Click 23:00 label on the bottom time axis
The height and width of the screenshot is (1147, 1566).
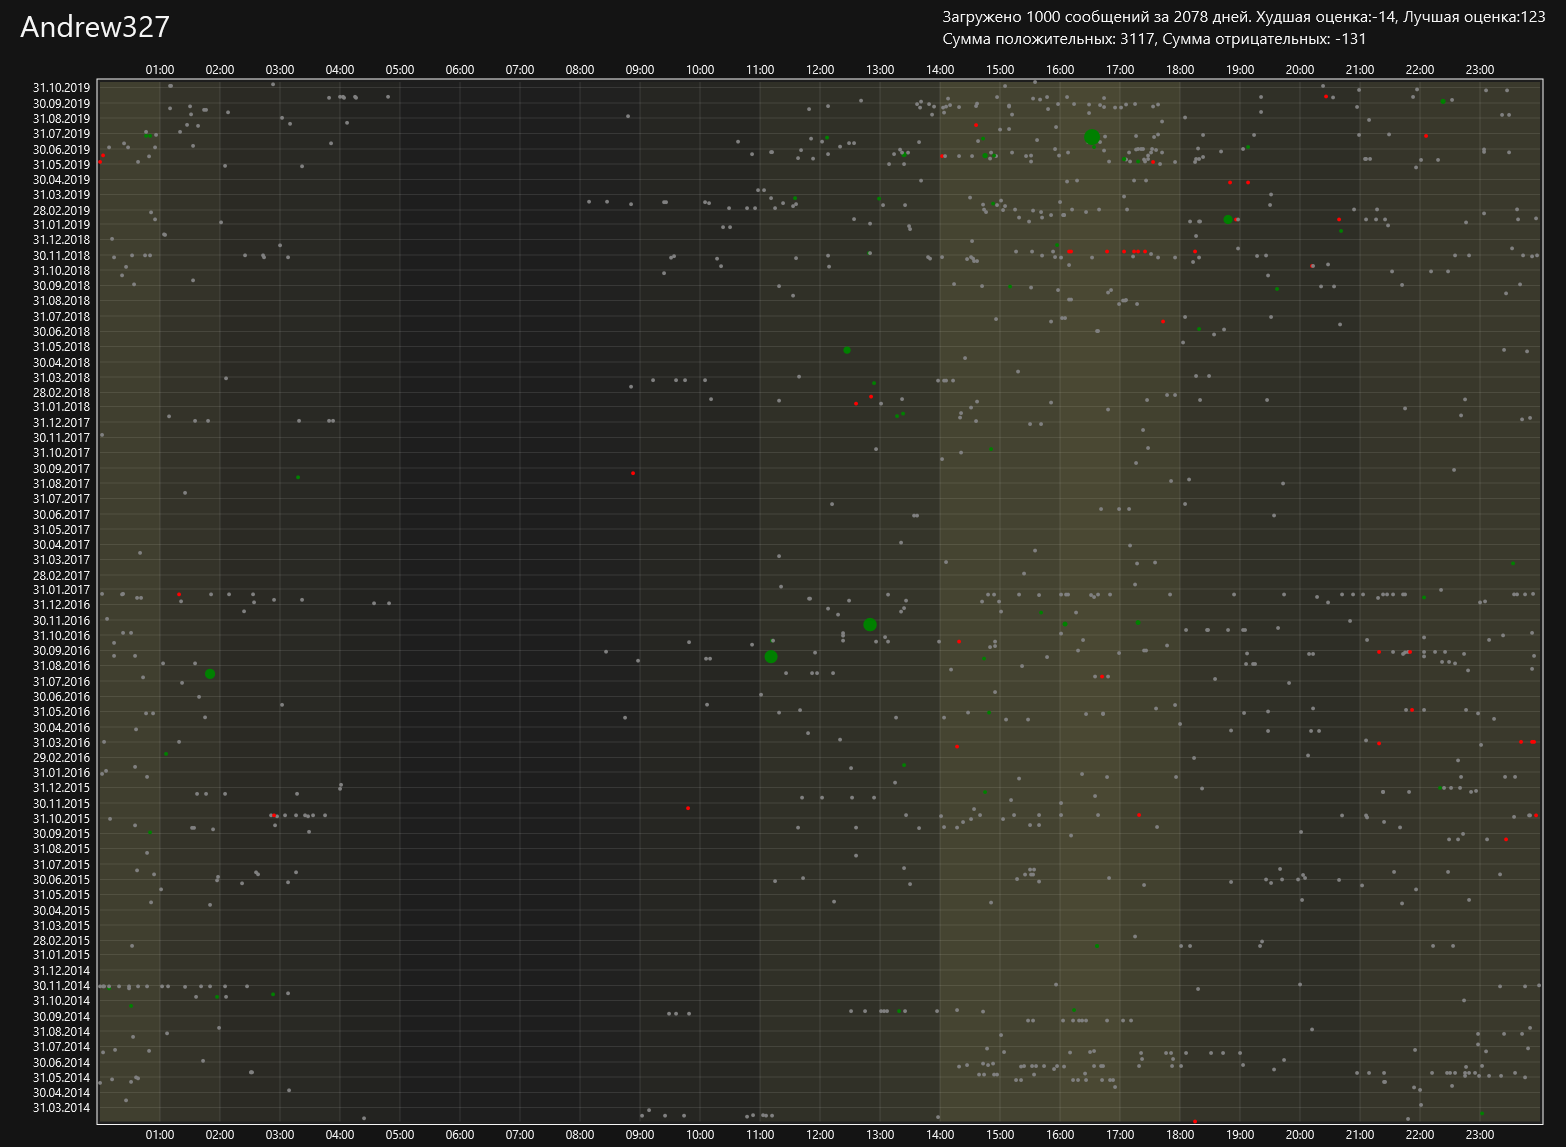pyautogui.click(x=1480, y=1135)
